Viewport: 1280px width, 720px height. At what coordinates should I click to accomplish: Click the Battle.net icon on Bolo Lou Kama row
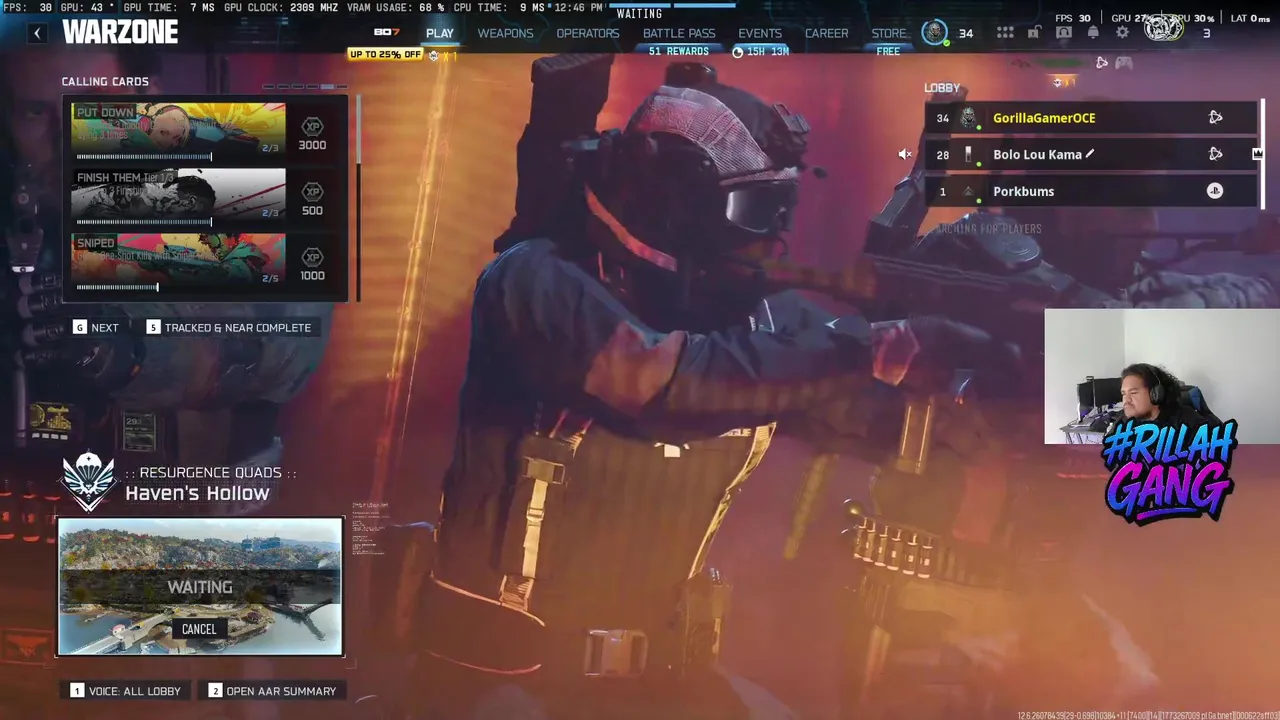pyautogui.click(x=1215, y=154)
